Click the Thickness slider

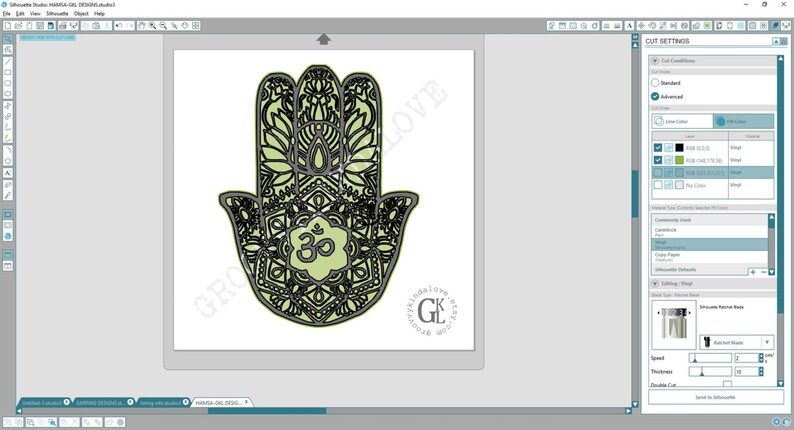coord(710,372)
